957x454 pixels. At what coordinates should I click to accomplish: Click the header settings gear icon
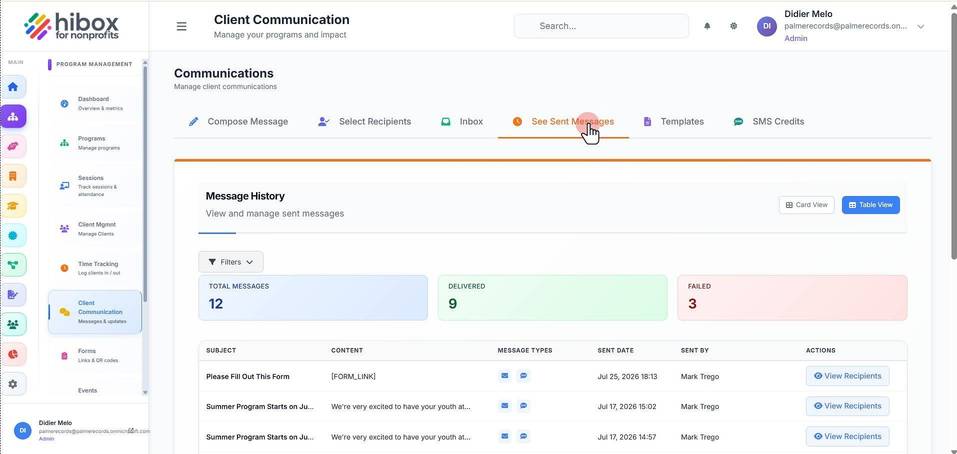pyautogui.click(x=734, y=26)
